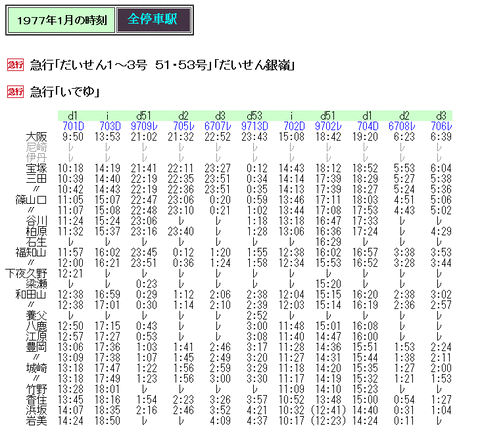Screen dimensions: 480x426
Task: Open train 9709レ link
Action: [144, 126]
